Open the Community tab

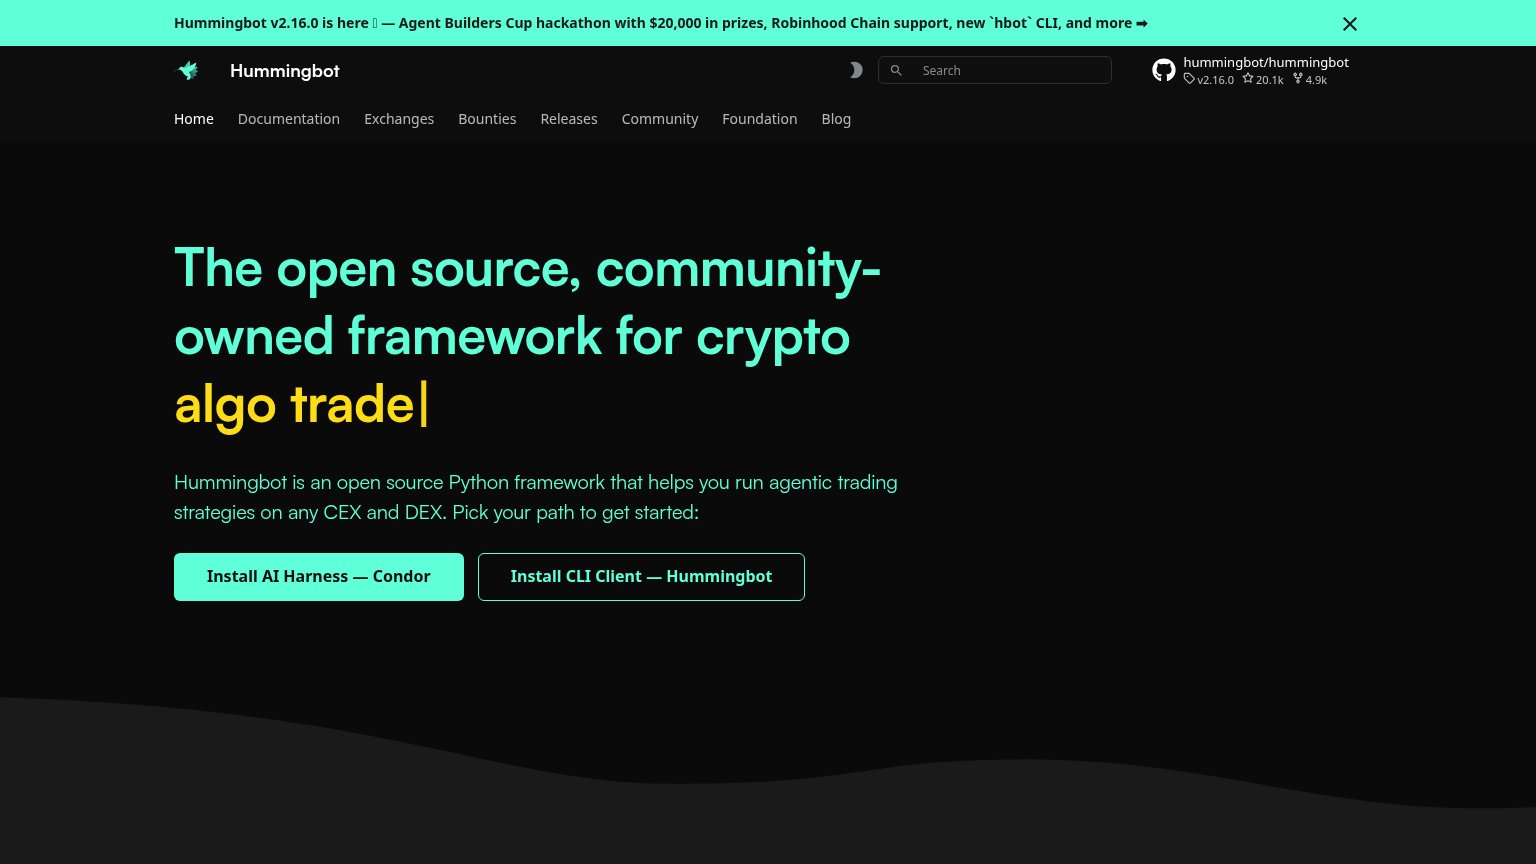660,119
